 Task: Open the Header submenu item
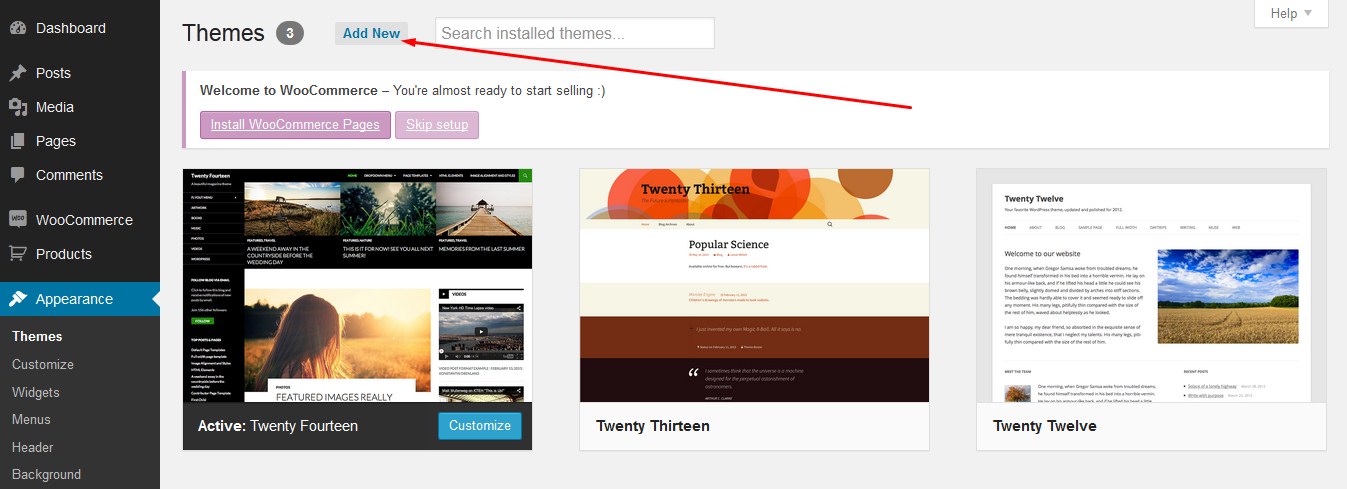(x=33, y=447)
